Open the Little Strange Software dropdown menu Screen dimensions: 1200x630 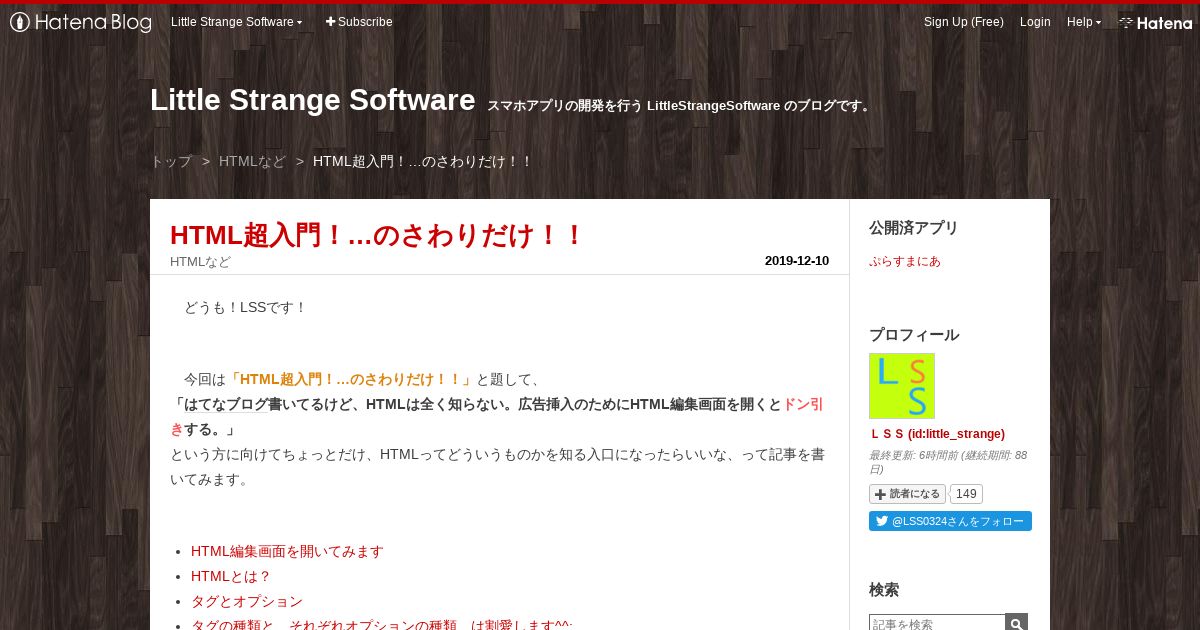[x=236, y=22]
